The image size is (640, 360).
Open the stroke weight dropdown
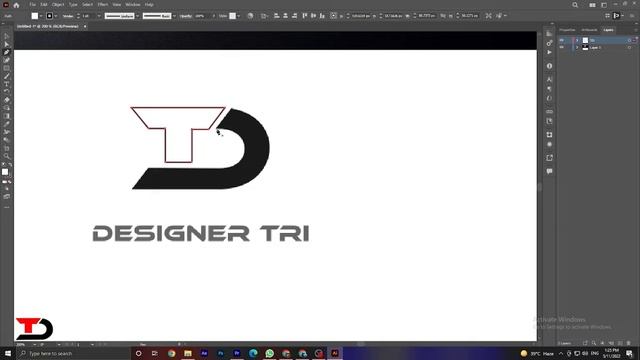[99, 16]
